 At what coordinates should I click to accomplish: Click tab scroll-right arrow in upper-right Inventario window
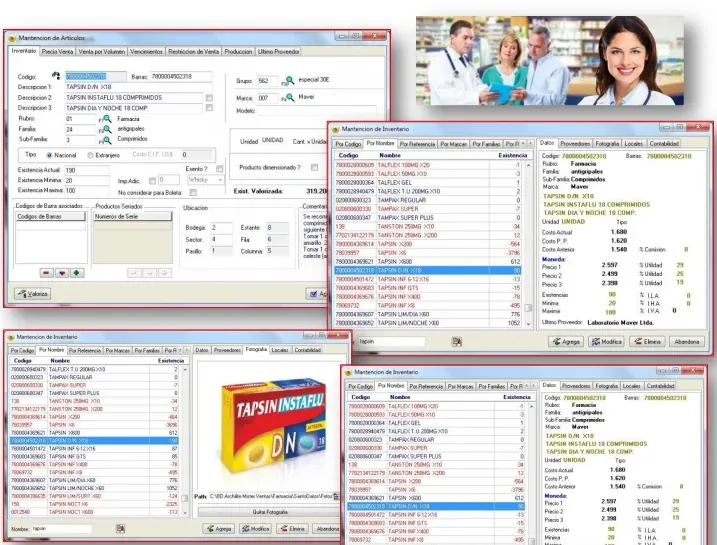pyautogui.click(x=530, y=144)
